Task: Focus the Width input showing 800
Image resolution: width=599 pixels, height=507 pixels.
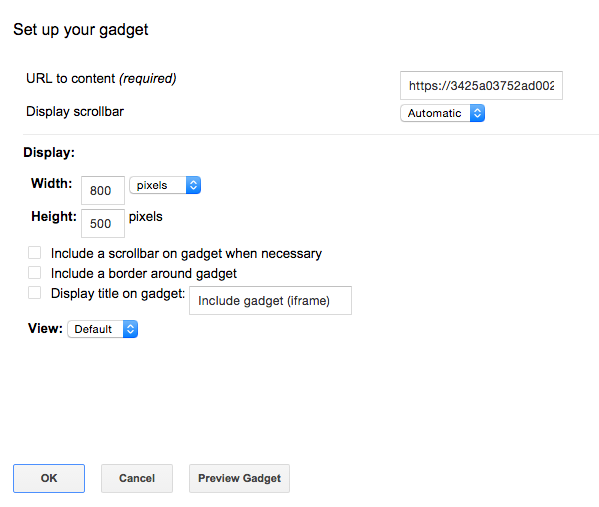Action: pos(103,190)
